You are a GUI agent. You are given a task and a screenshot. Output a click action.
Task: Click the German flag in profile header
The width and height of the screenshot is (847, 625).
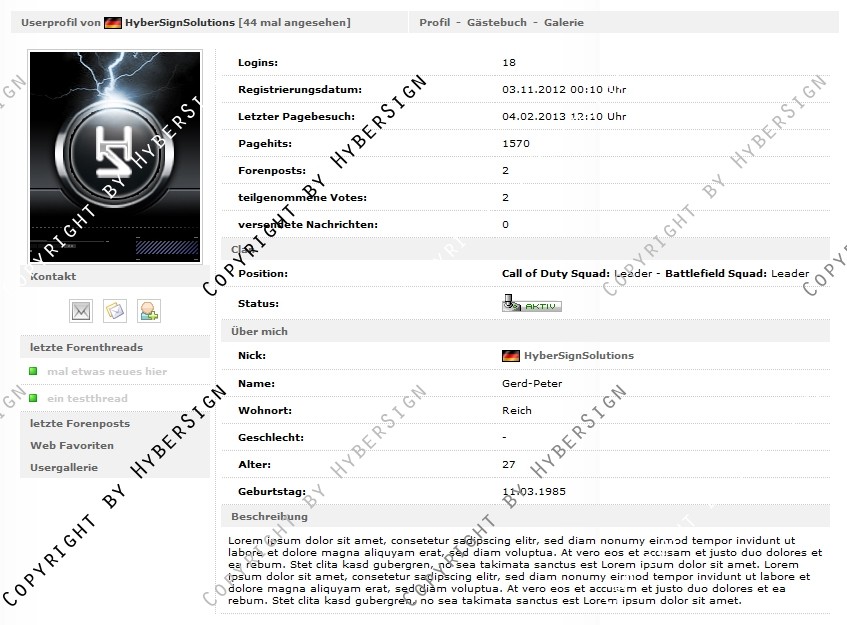(x=113, y=23)
